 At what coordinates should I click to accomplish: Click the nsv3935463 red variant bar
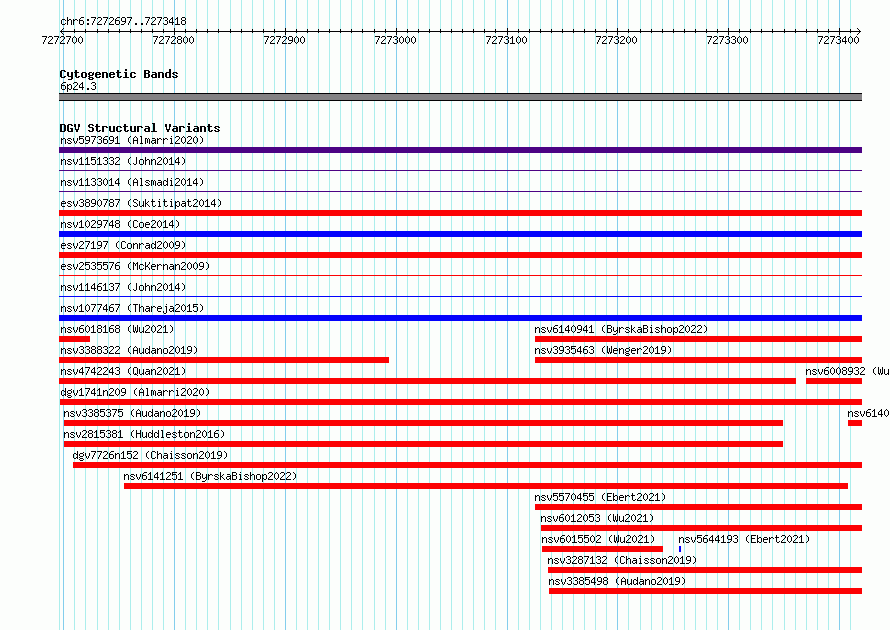tap(698, 360)
